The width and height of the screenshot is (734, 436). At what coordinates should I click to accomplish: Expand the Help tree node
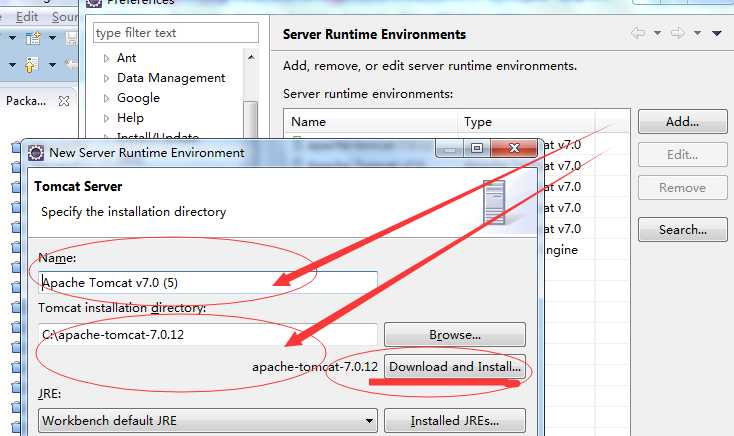pyautogui.click(x=106, y=118)
